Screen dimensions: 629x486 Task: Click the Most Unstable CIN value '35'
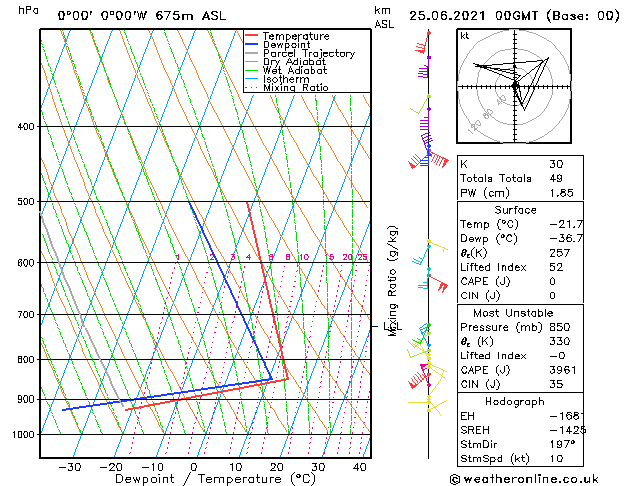pos(556,384)
